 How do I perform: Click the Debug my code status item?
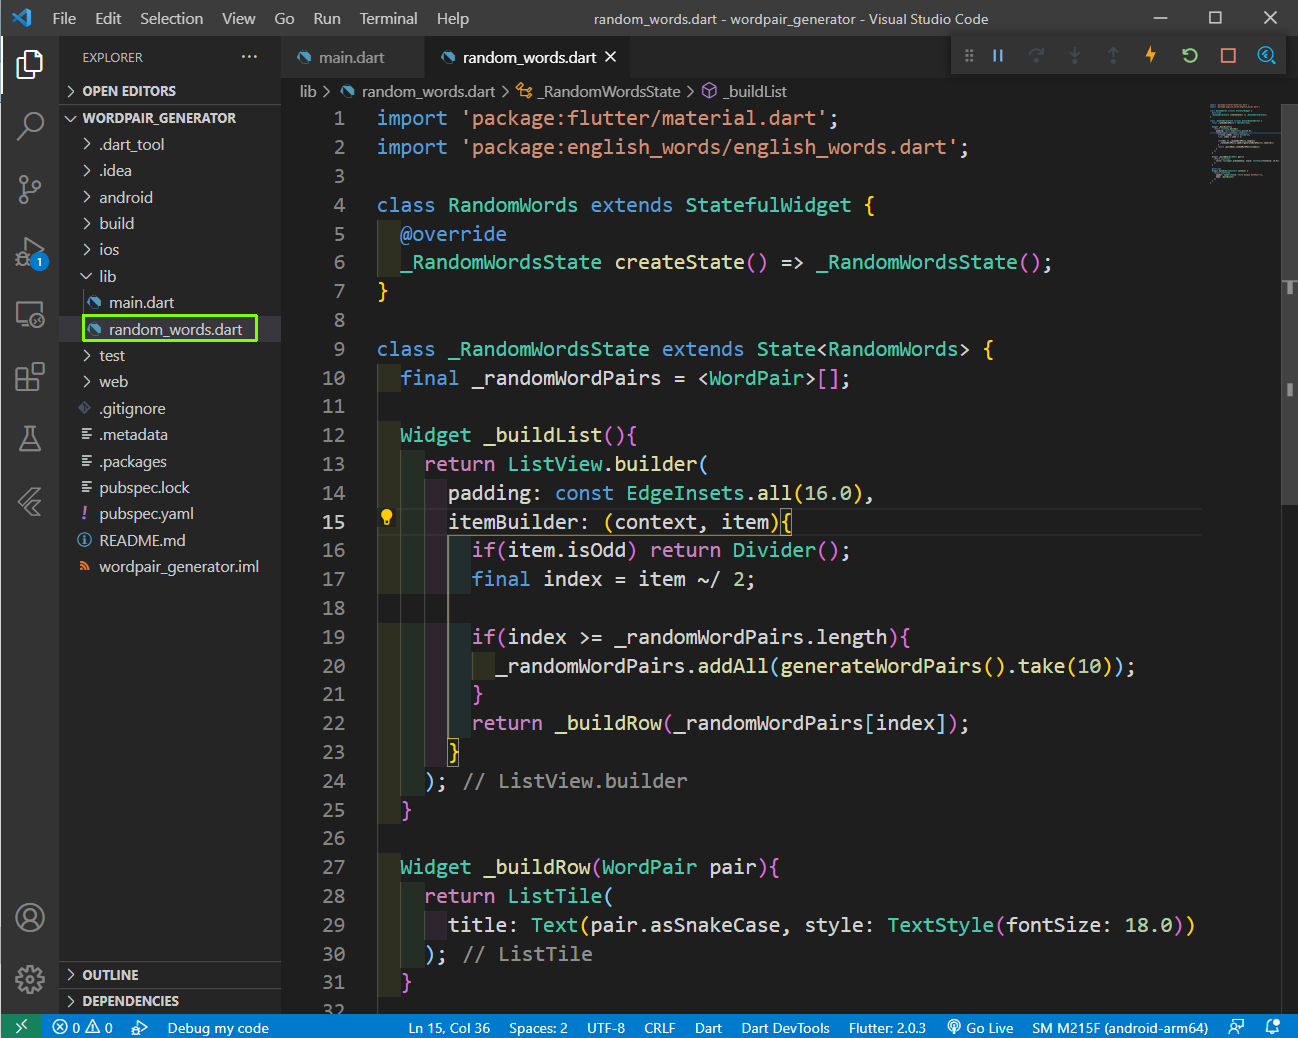point(218,1027)
